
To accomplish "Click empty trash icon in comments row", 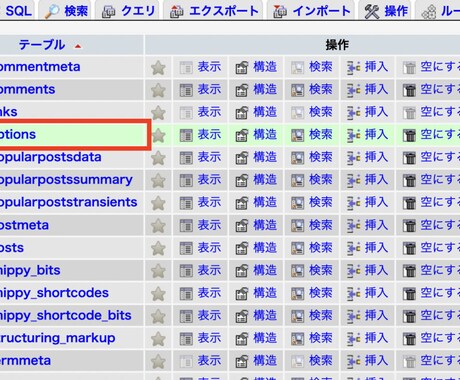I will point(409,90).
